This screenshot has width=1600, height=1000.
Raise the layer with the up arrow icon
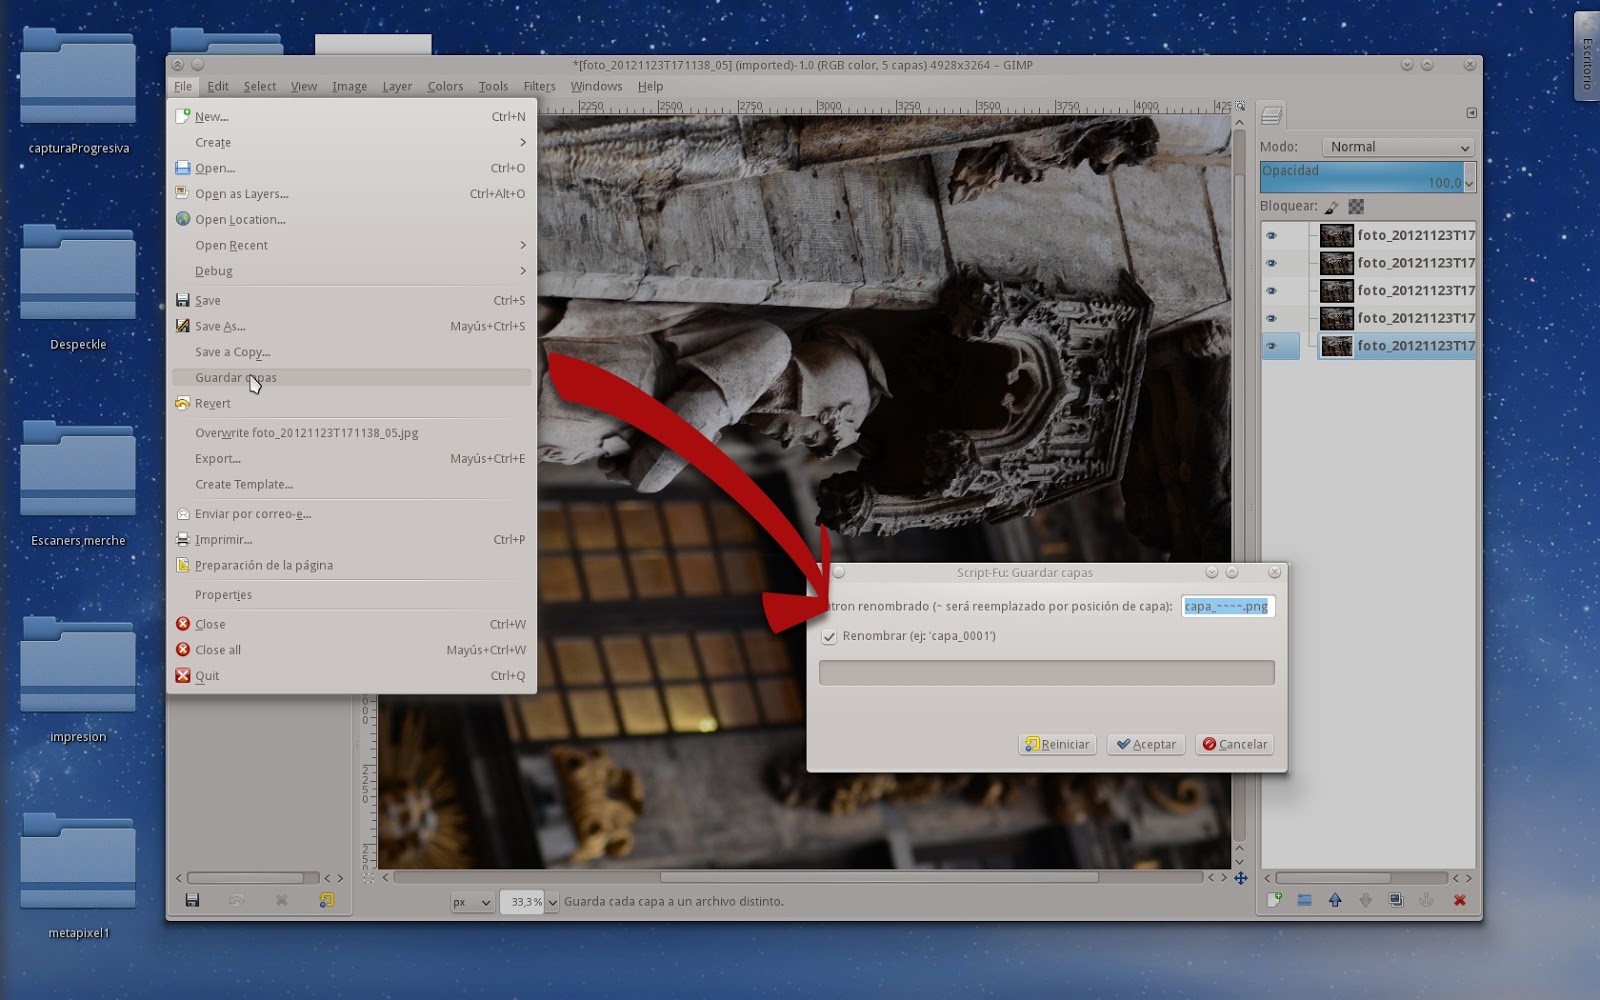coord(1335,900)
